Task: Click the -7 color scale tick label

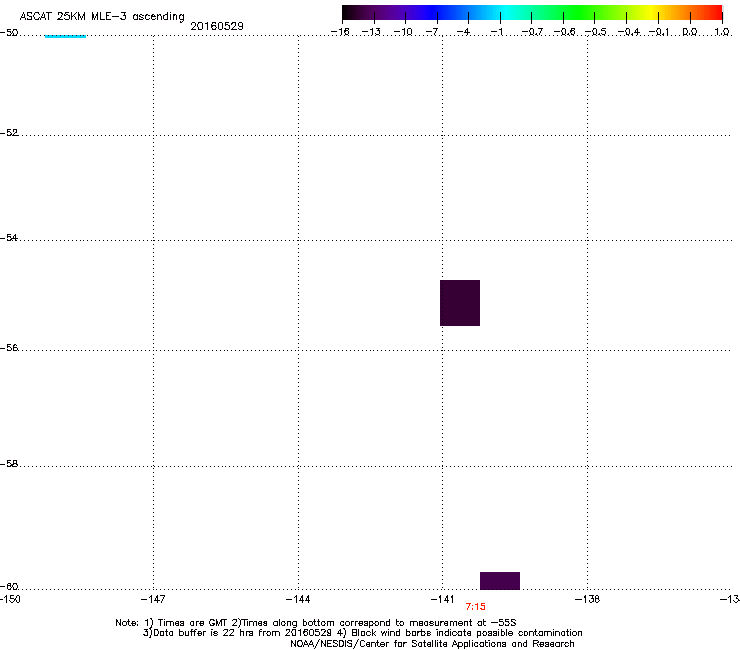Action: point(433,32)
